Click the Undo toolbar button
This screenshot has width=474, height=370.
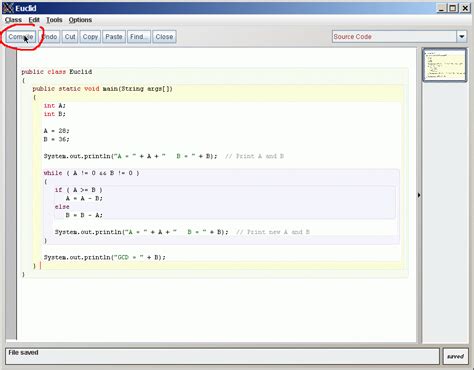[x=50, y=37]
